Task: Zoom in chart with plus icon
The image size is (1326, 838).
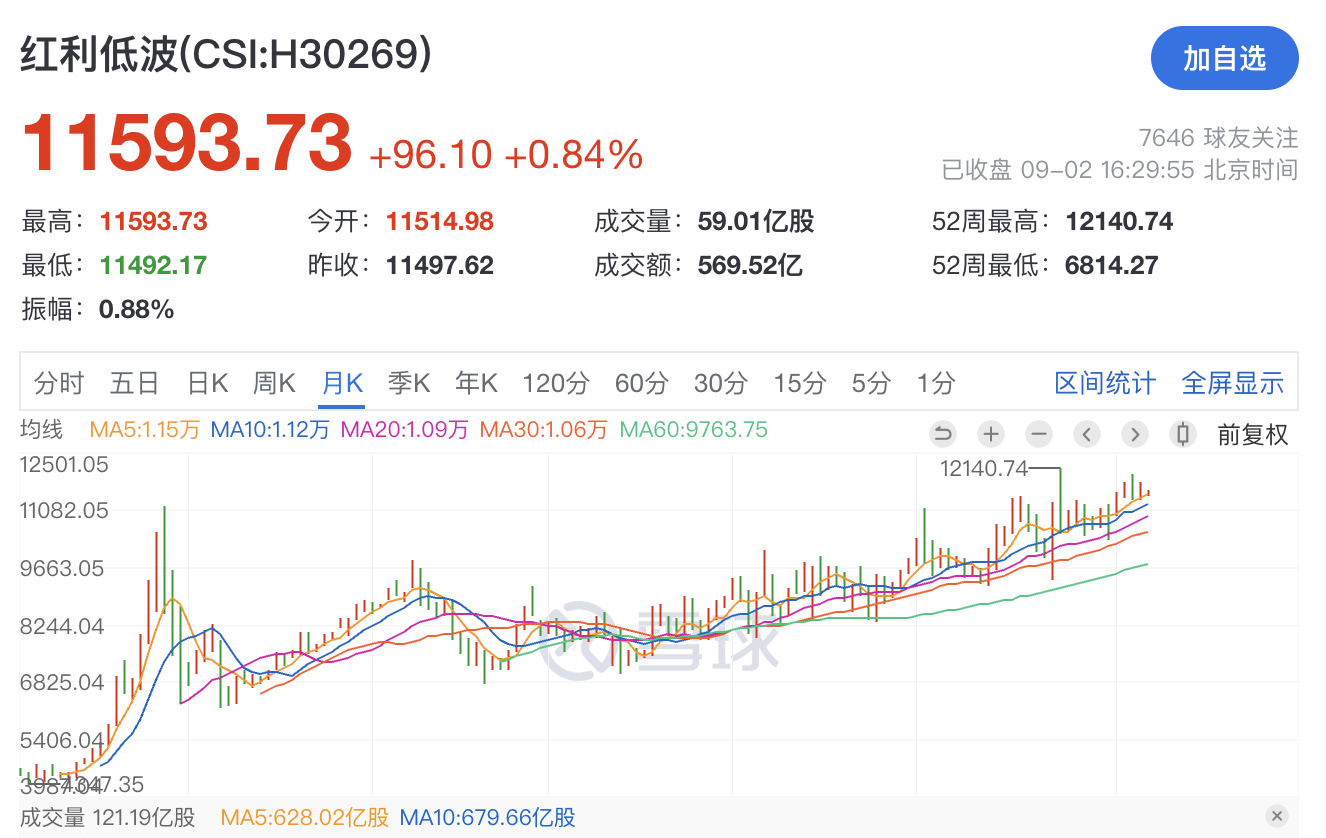Action: point(990,434)
